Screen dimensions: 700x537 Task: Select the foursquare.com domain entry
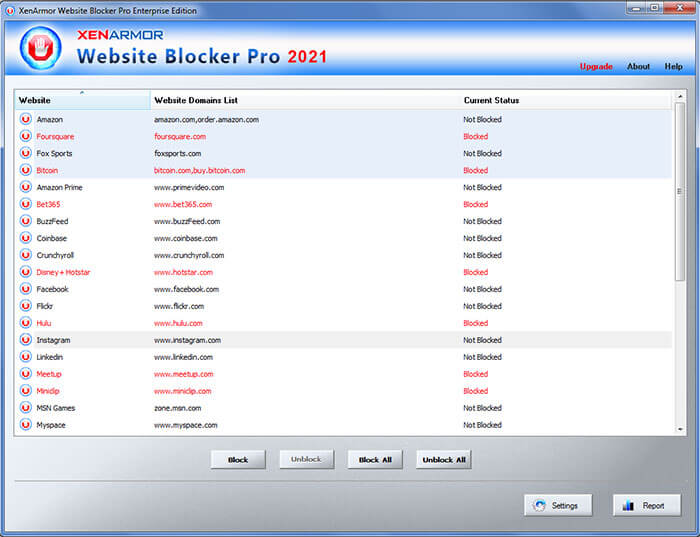pos(180,136)
